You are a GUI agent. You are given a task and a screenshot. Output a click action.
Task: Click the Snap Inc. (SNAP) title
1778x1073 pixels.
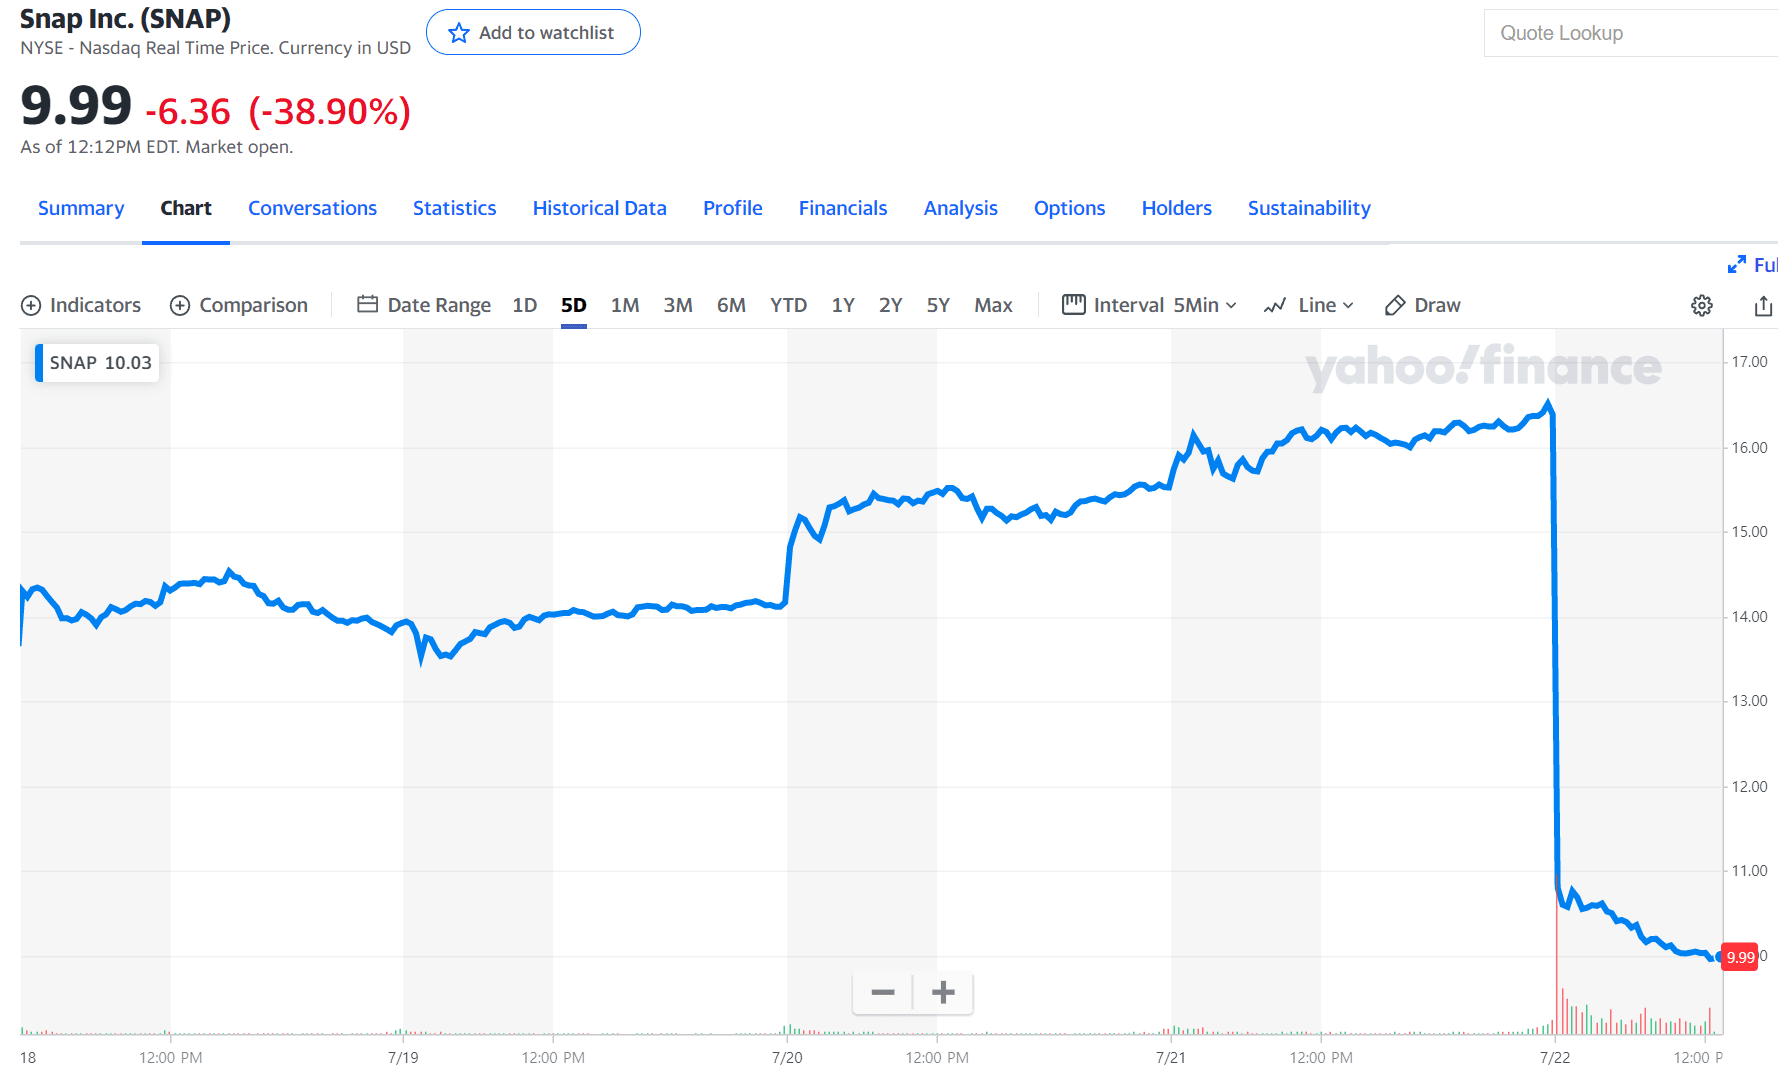[125, 18]
